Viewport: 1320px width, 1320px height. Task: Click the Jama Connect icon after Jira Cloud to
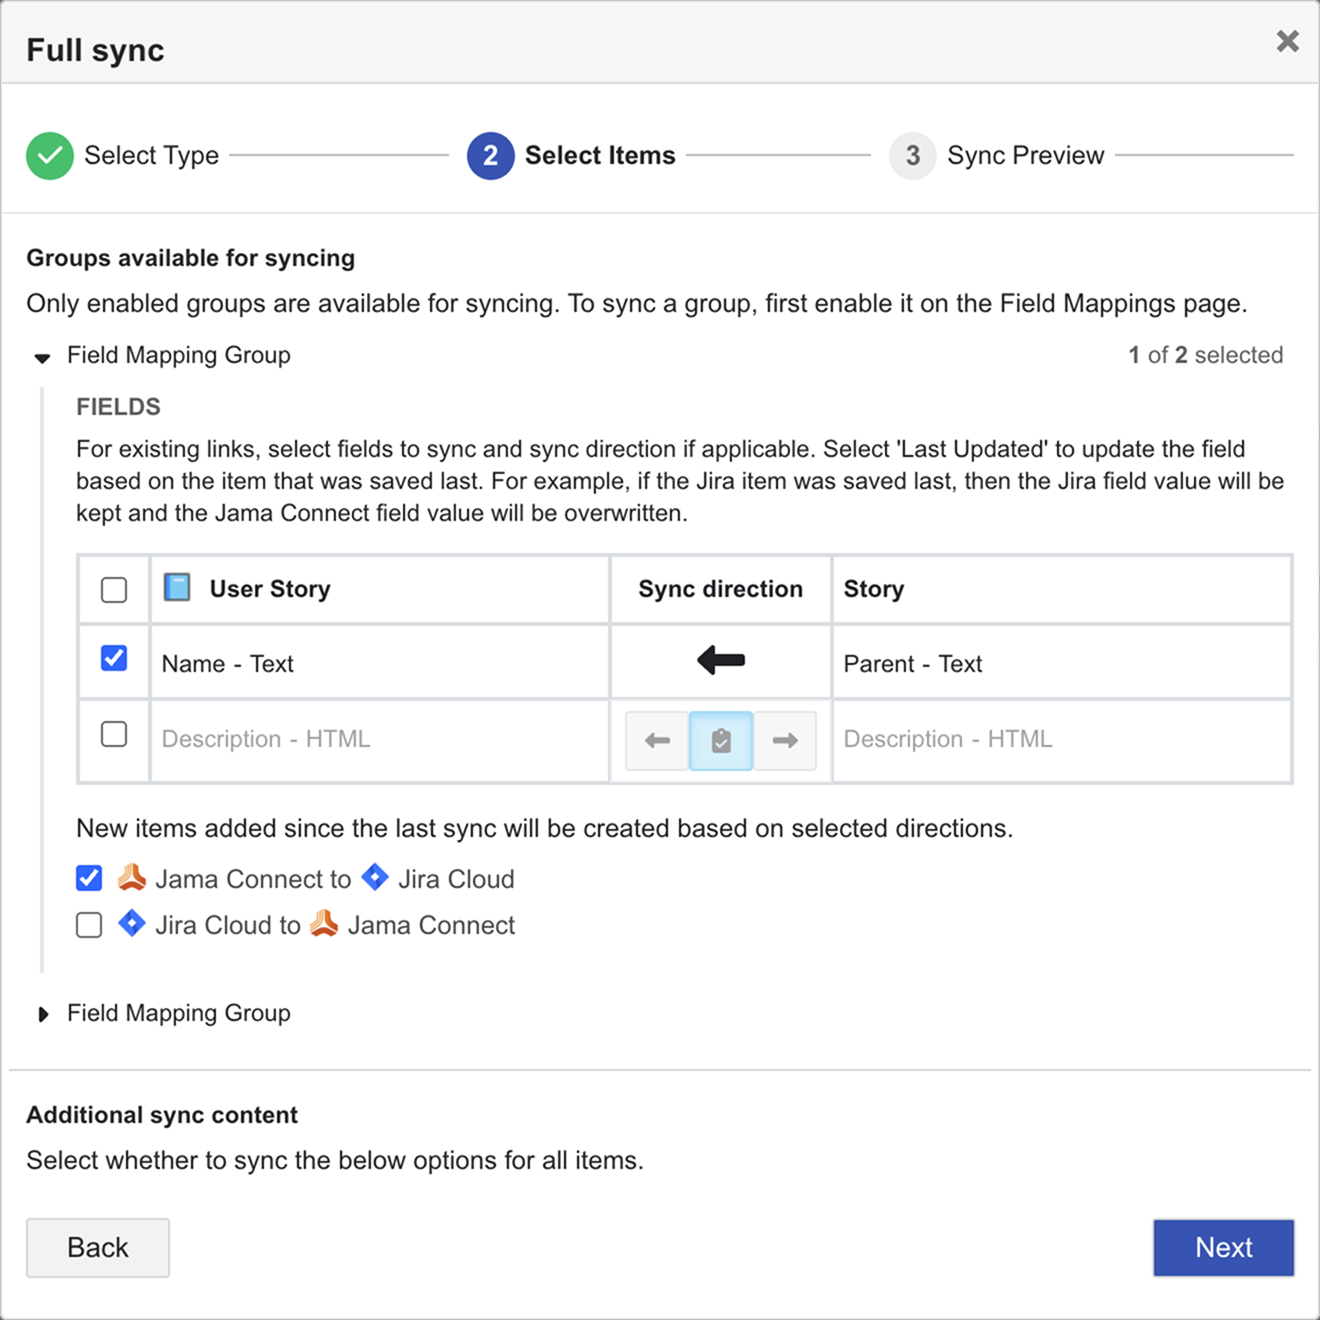pyautogui.click(x=323, y=924)
